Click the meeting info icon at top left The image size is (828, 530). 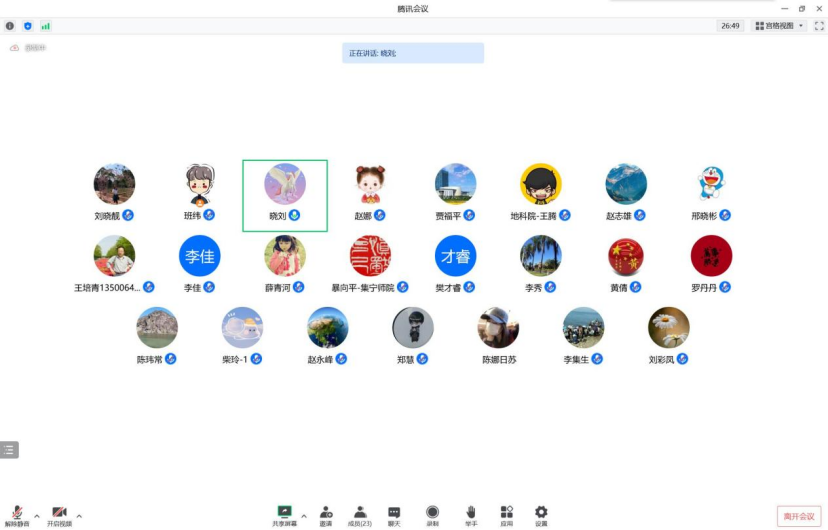pos(10,26)
